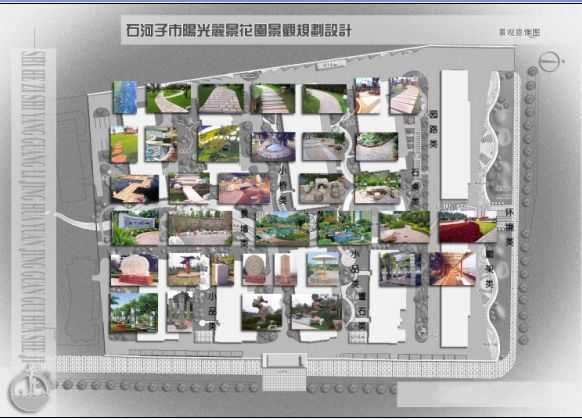Select the red sculpture plaza photo

pyautogui.click(x=184, y=270)
